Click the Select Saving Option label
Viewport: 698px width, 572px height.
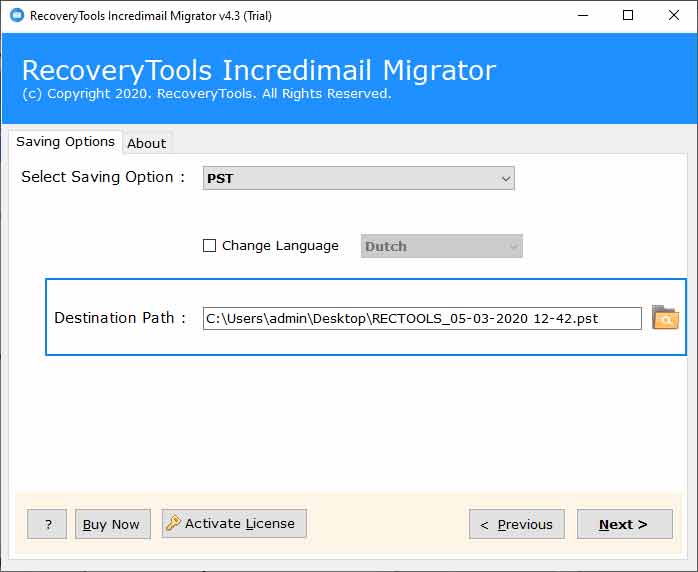pyautogui.click(x=103, y=177)
